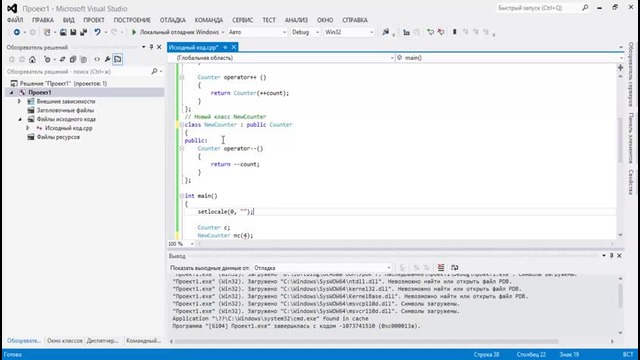Screen dimensions: 640x360
Task: Collapse the Проект1 project node arrow
Action: [x=11, y=93]
